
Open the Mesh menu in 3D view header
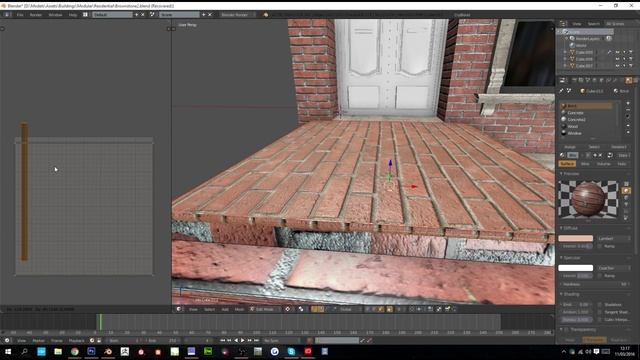coord(239,309)
